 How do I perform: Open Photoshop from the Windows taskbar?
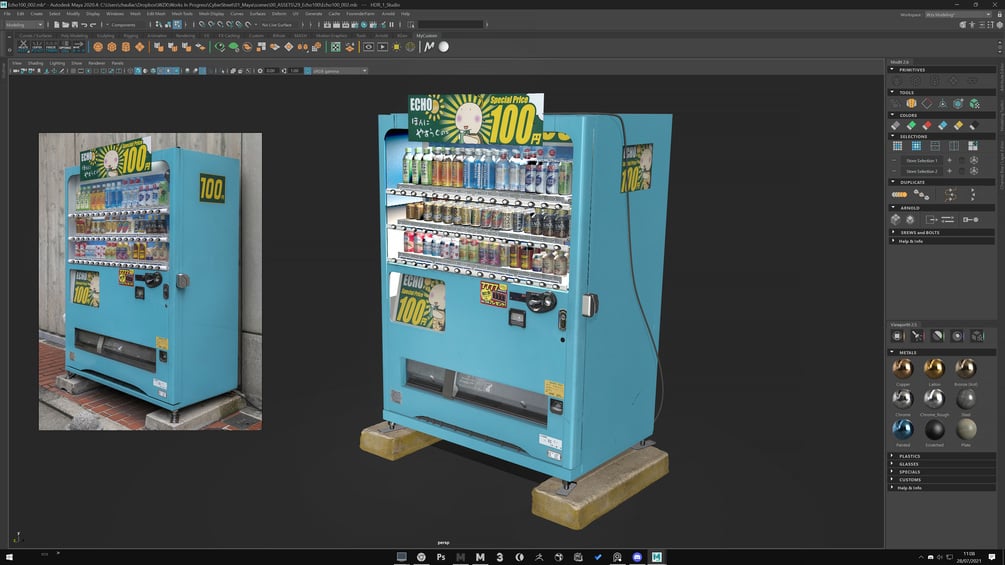pyautogui.click(x=440, y=557)
